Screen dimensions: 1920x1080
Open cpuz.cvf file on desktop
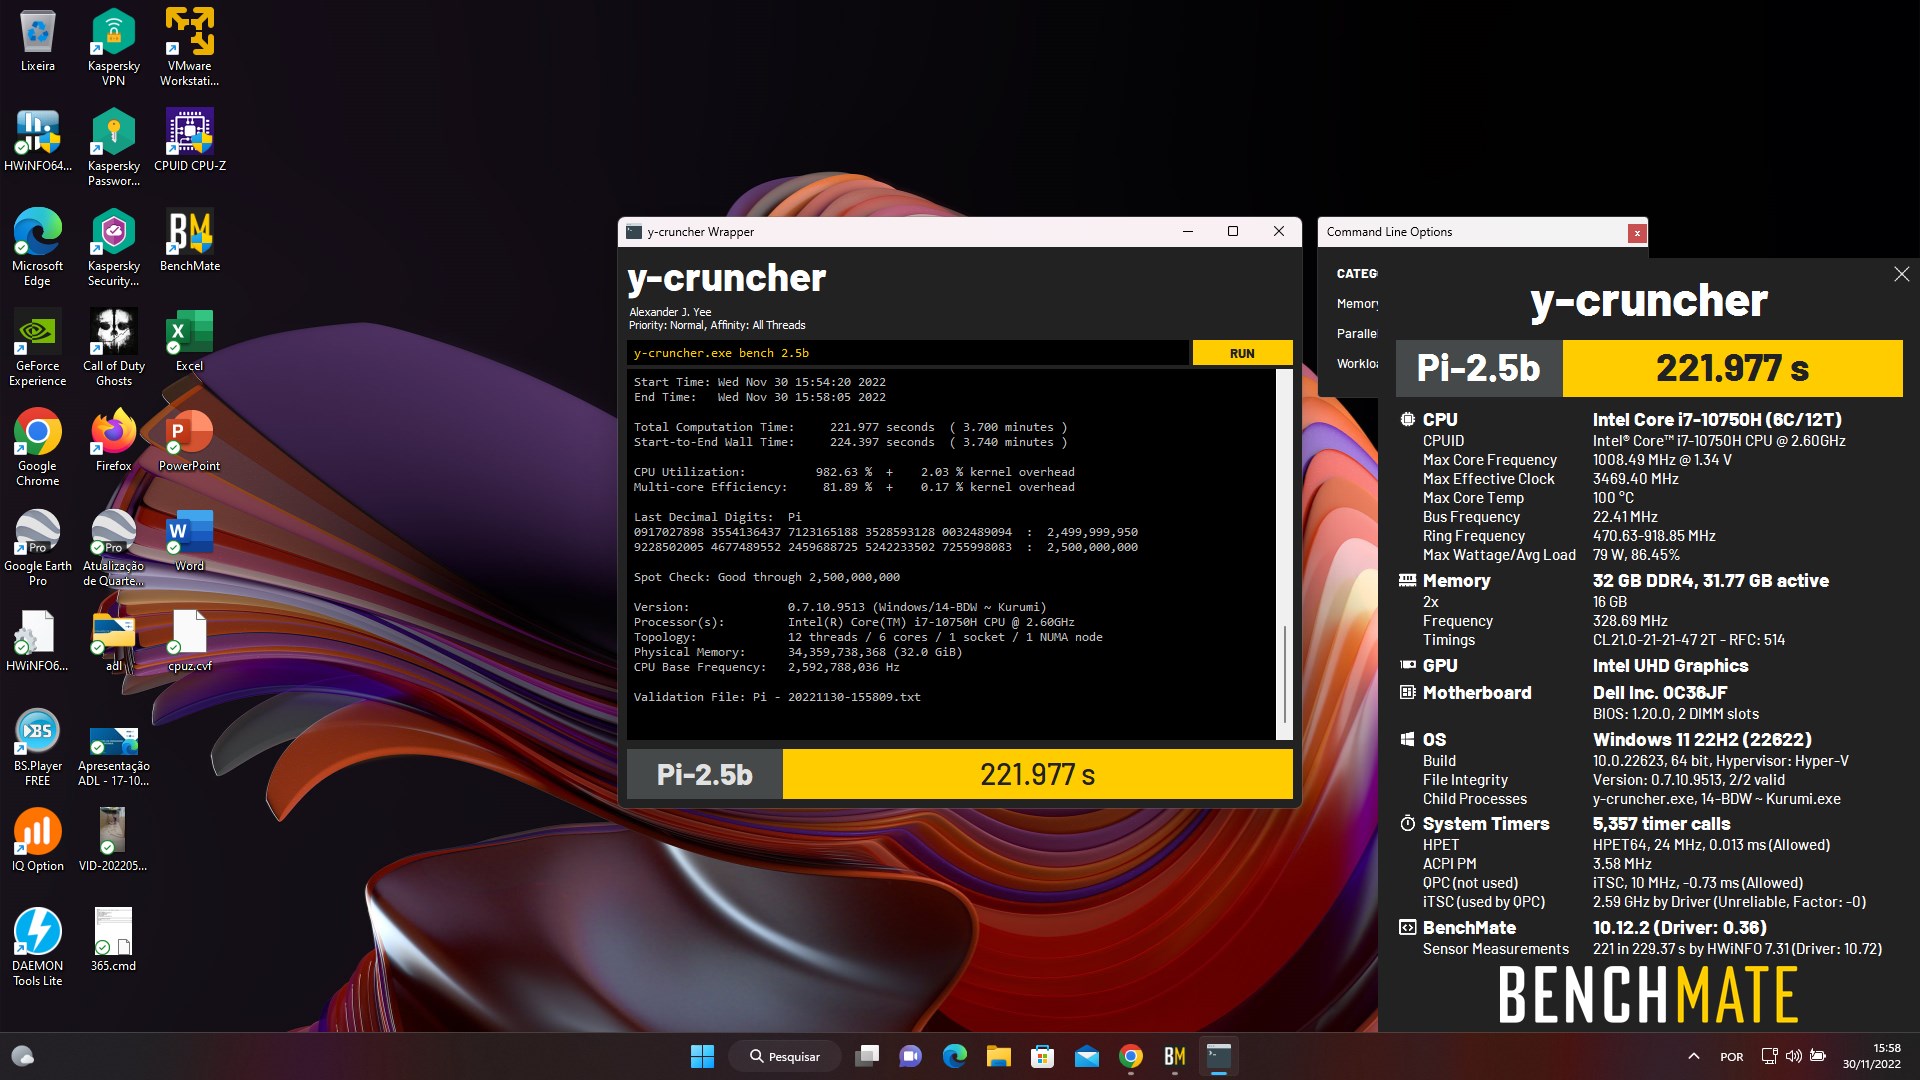coord(189,641)
